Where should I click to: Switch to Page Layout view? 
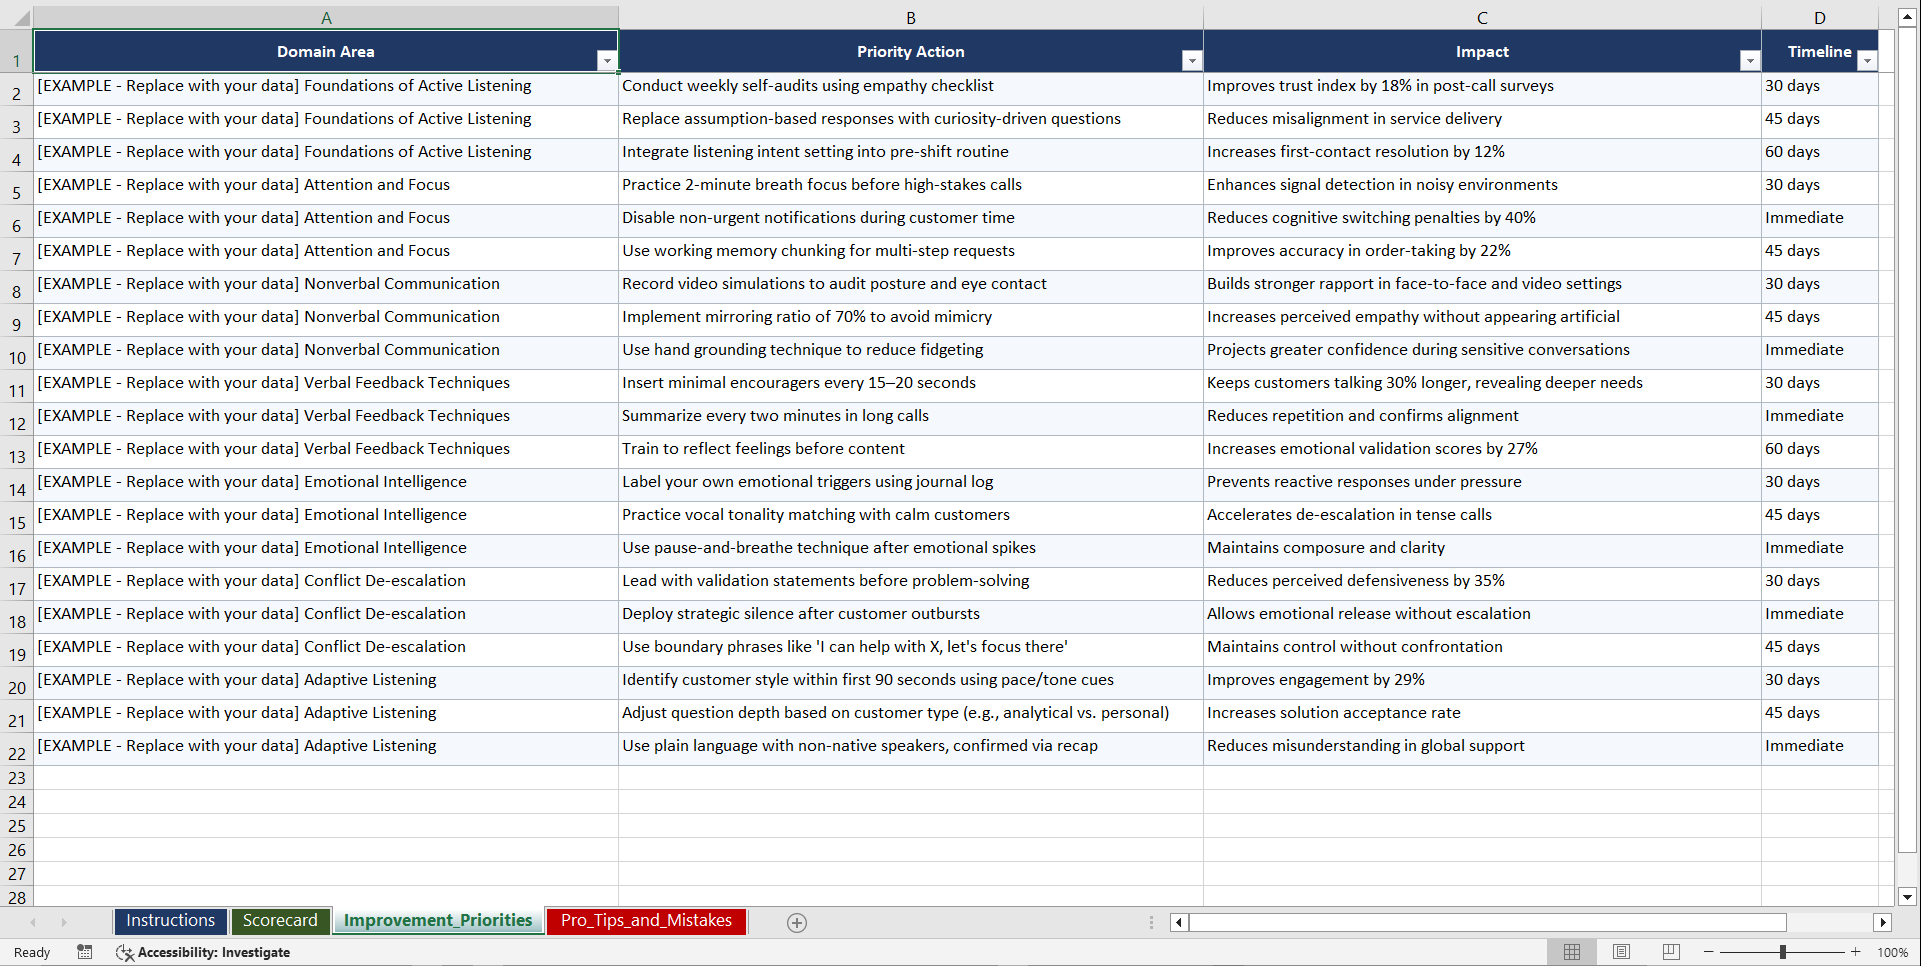1621,951
